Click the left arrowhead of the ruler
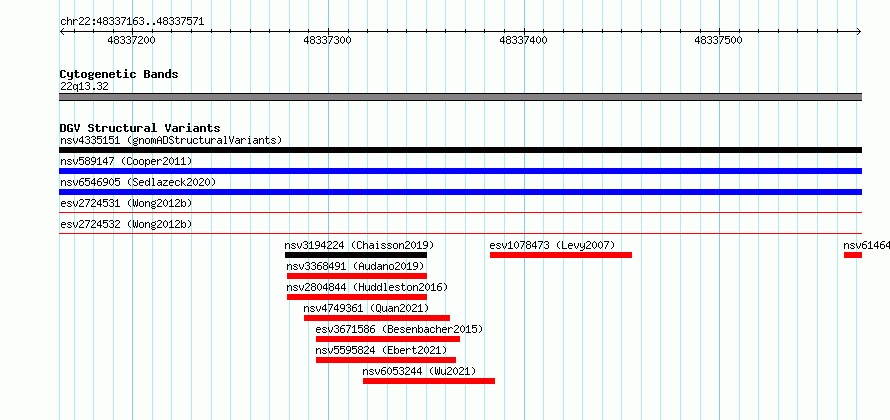This screenshot has width=890, height=420. click(62, 32)
